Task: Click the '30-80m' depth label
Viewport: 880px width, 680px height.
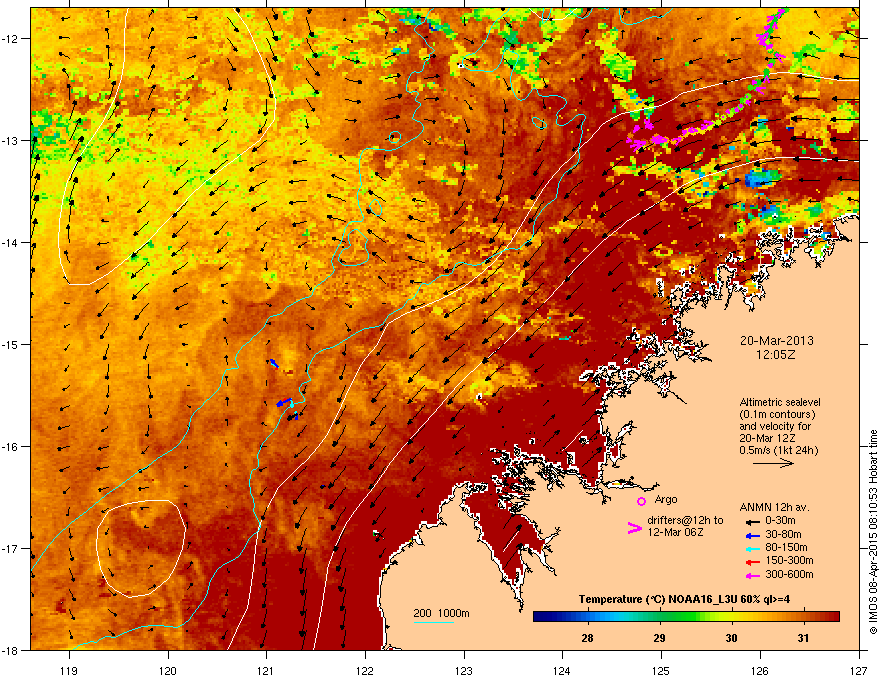Action: pyautogui.click(x=783, y=535)
